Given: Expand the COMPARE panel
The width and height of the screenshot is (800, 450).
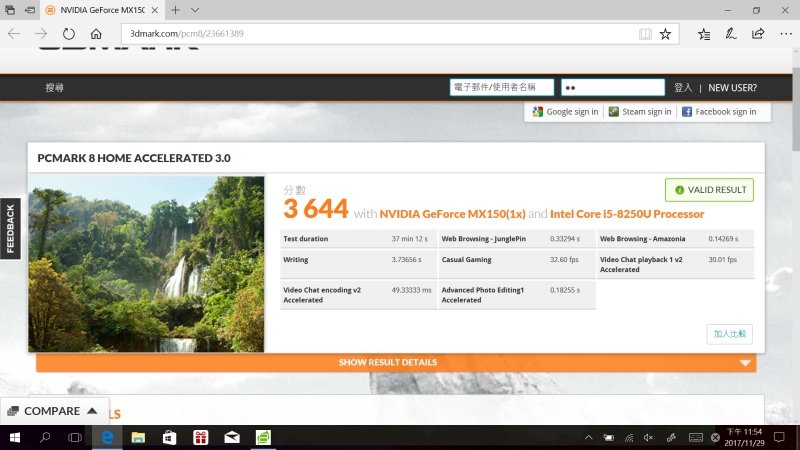Looking at the screenshot, I should tap(53, 411).
